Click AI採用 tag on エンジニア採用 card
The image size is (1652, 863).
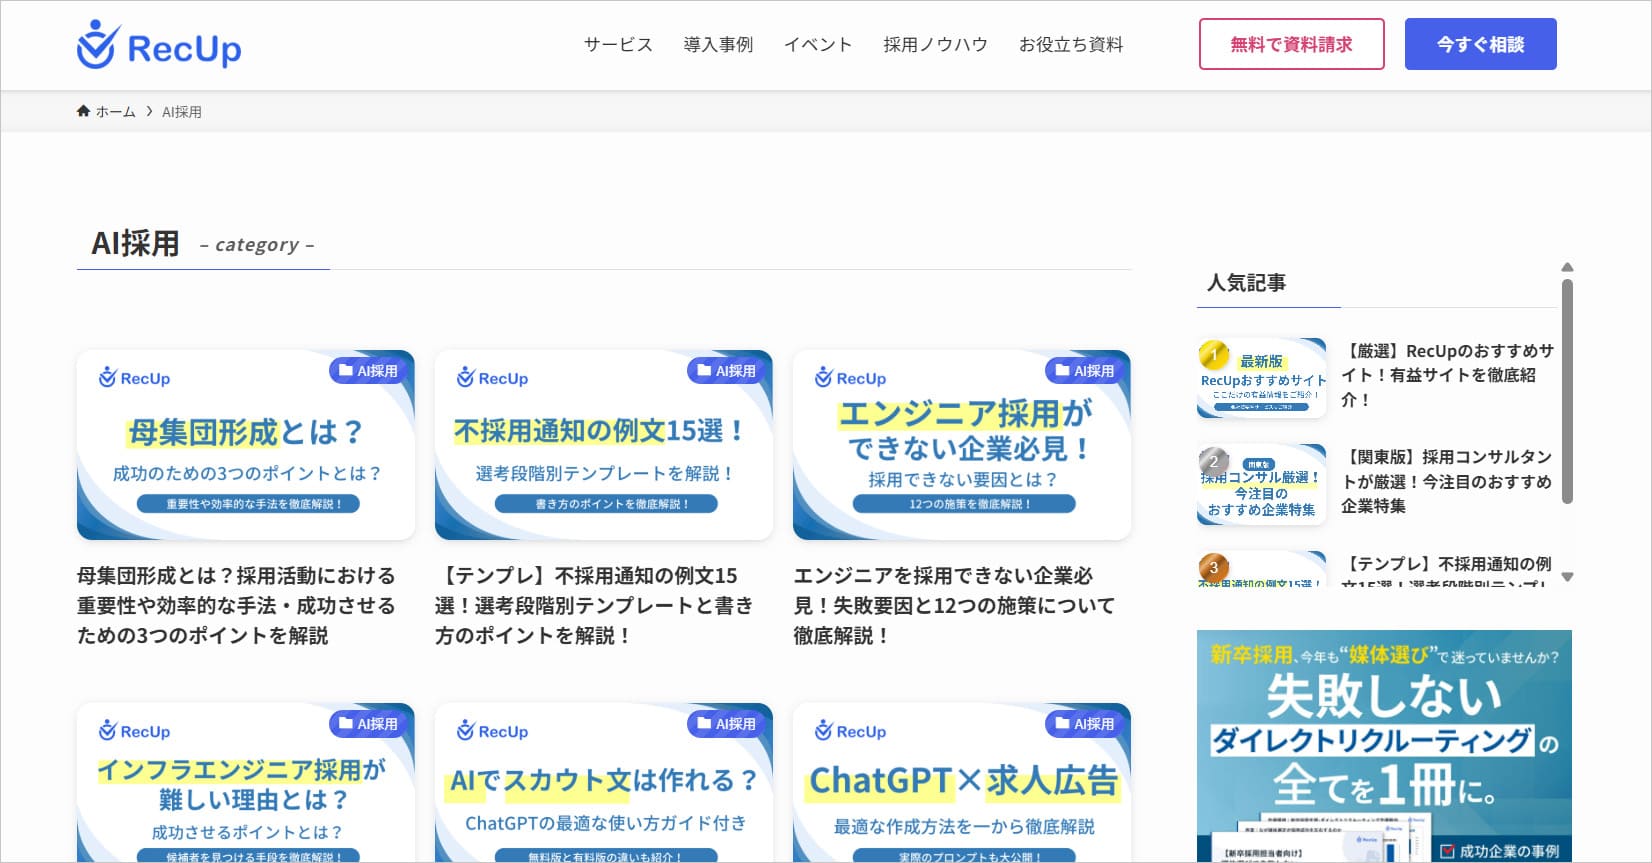pos(1084,371)
